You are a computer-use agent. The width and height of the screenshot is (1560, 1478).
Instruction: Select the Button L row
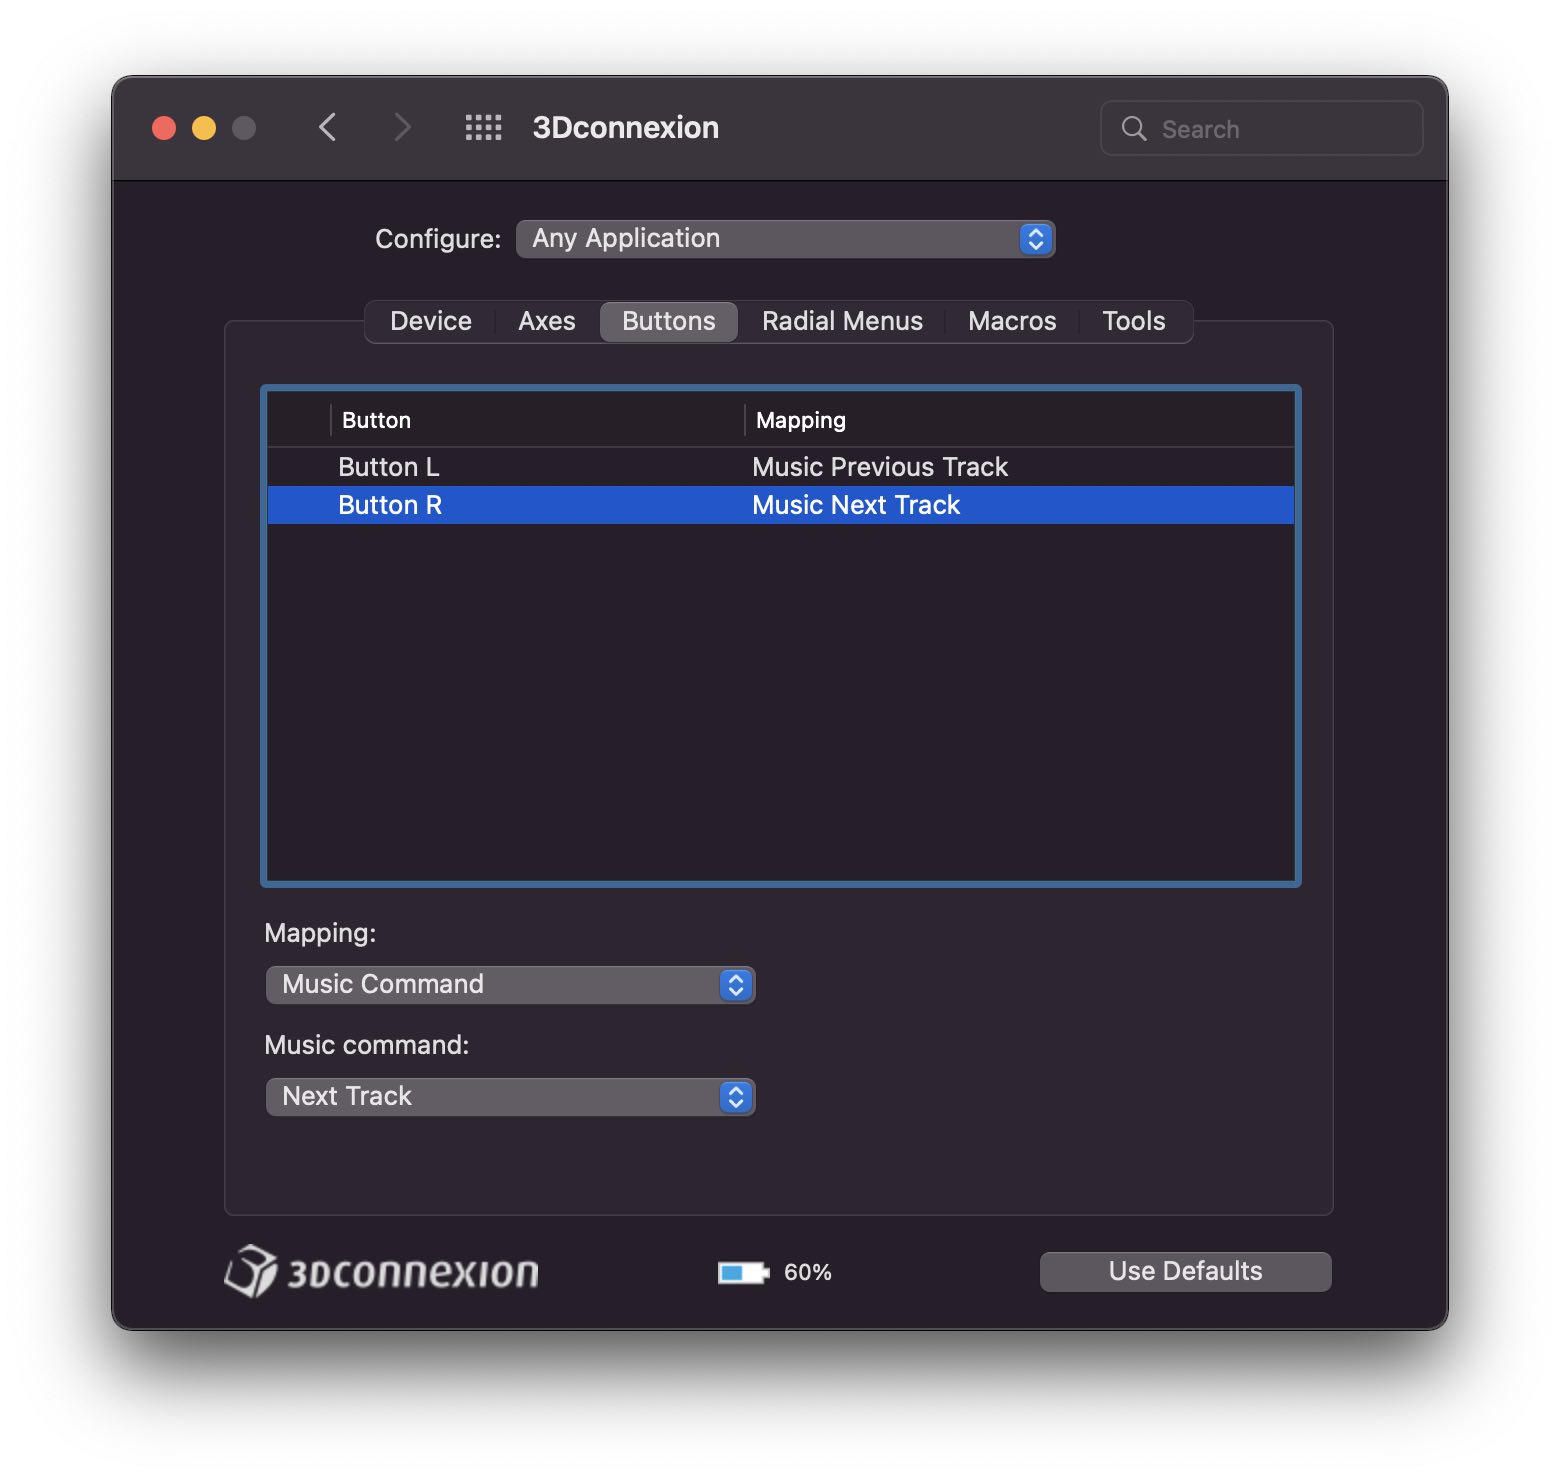(781, 467)
